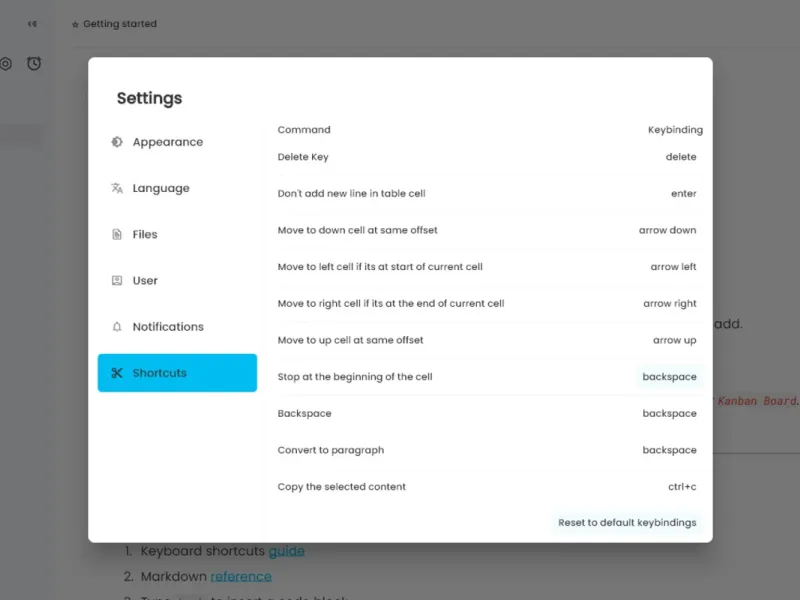
Task: Click the Getting started page title
Action: click(x=120, y=24)
